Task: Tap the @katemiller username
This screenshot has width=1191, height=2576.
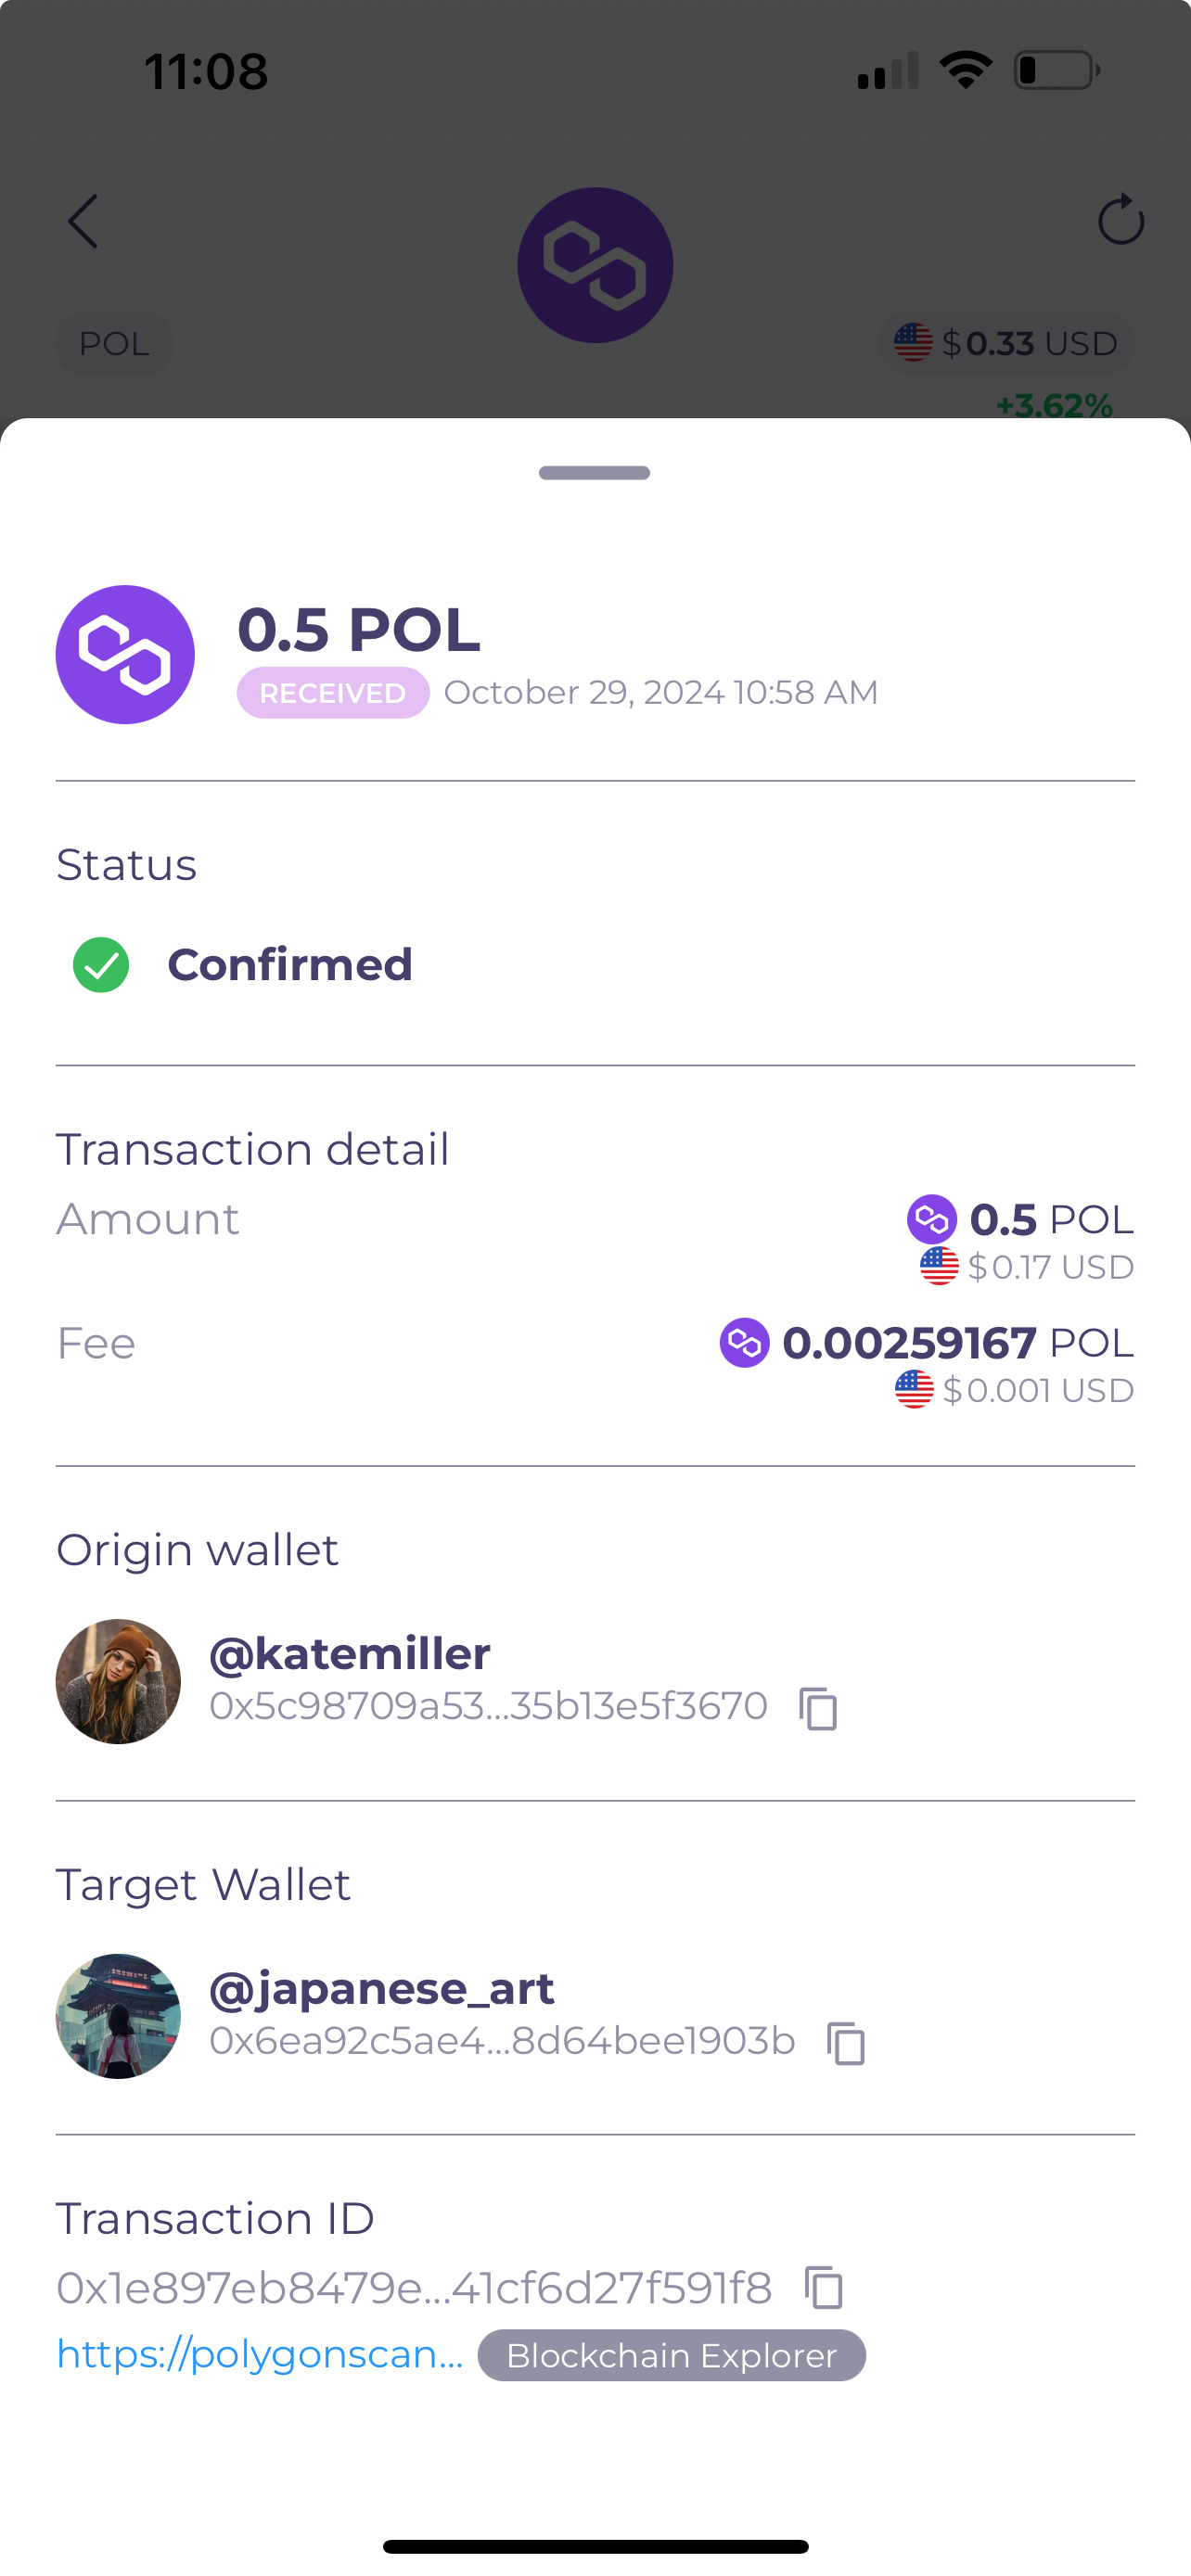Action: tap(349, 1653)
